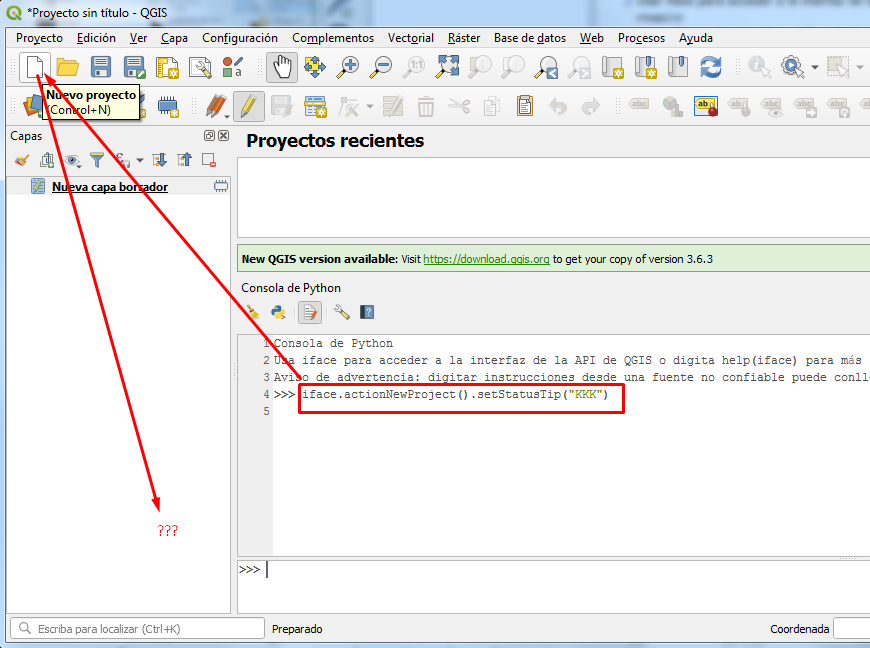
Task: Open the download.qgis.org link
Action: [x=486, y=259]
